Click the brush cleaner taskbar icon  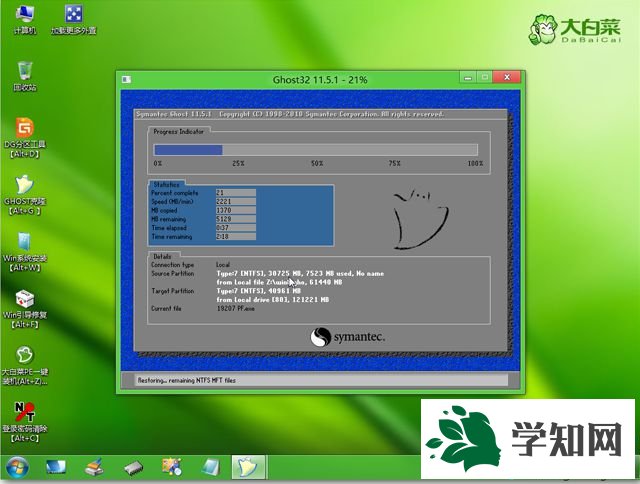94,467
